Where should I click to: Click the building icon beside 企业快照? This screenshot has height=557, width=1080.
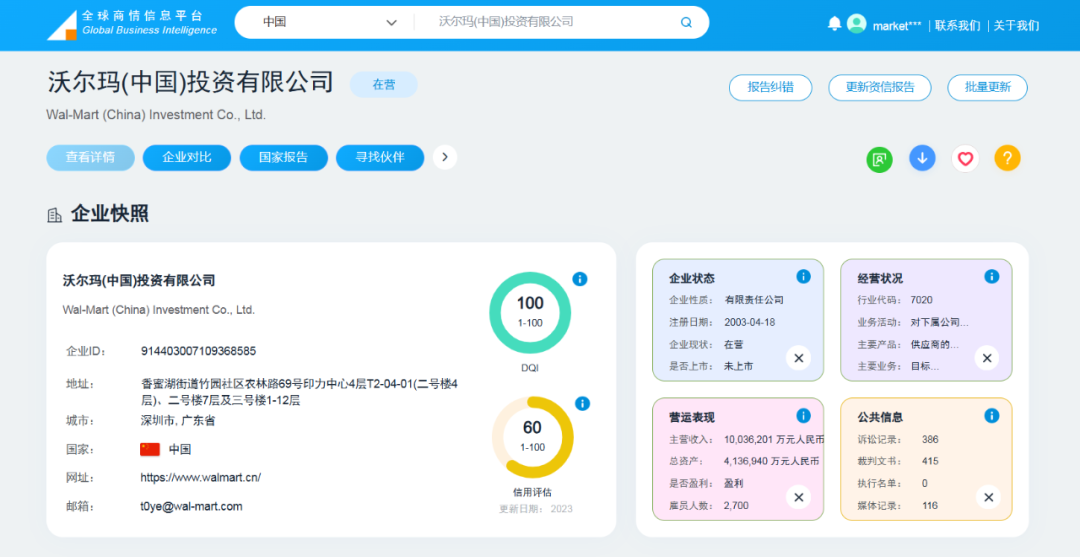[x=54, y=216]
